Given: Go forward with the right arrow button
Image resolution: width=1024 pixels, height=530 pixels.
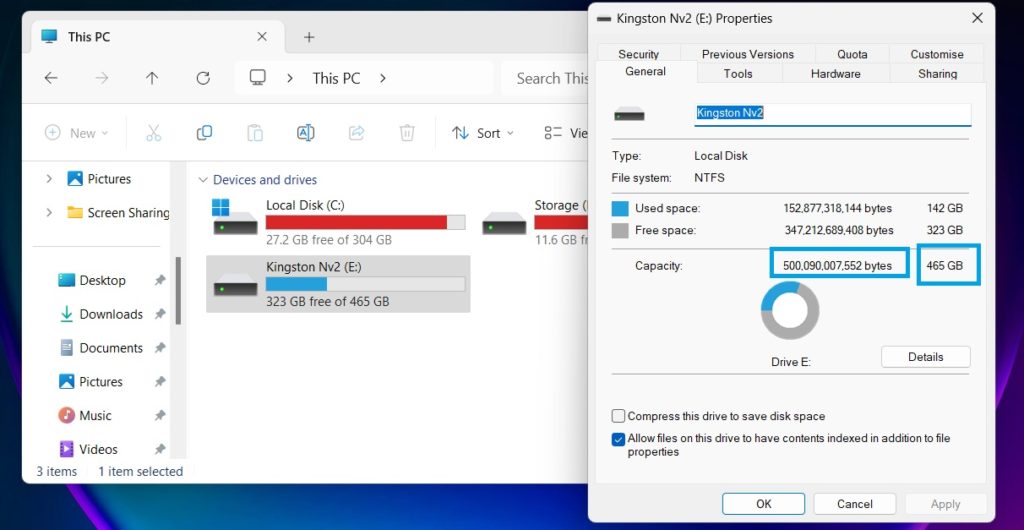Looking at the screenshot, I should (102, 78).
